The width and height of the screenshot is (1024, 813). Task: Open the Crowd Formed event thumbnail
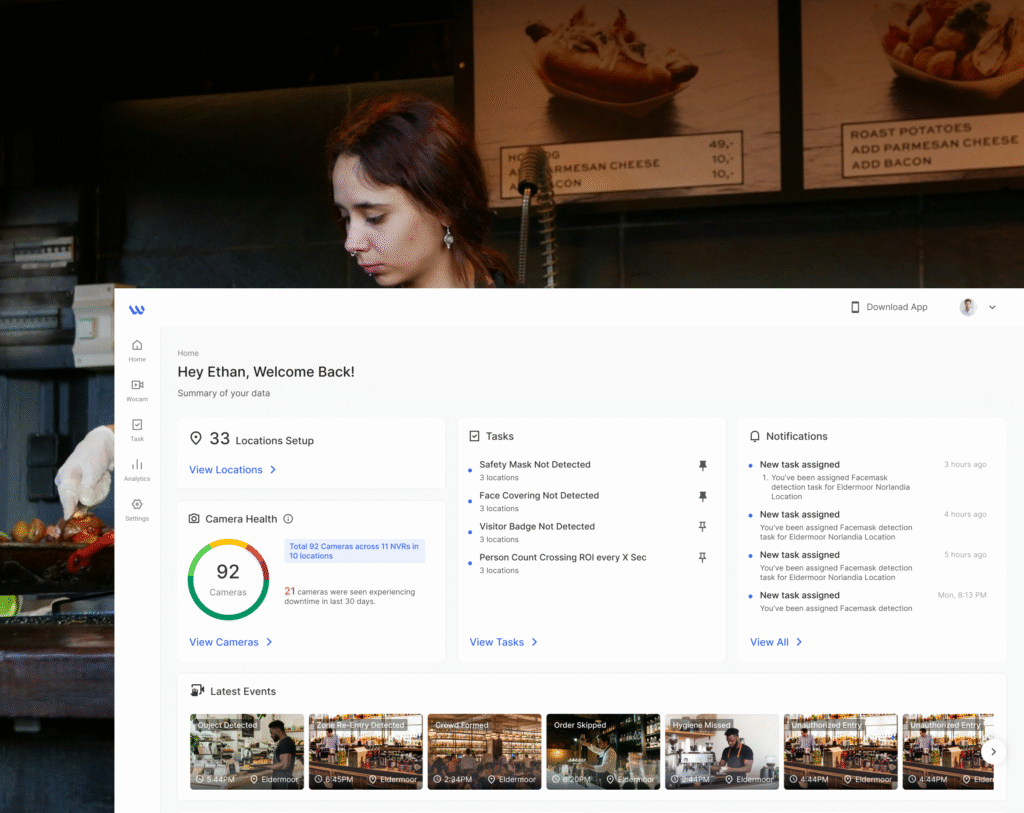(484, 751)
